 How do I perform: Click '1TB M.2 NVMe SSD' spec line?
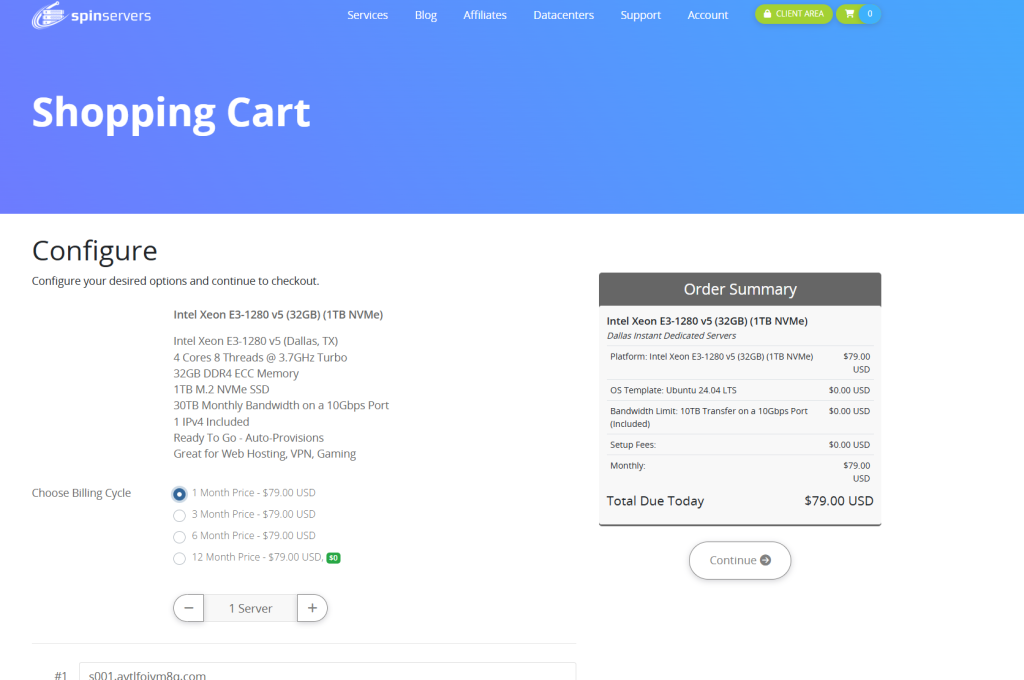click(x=221, y=389)
